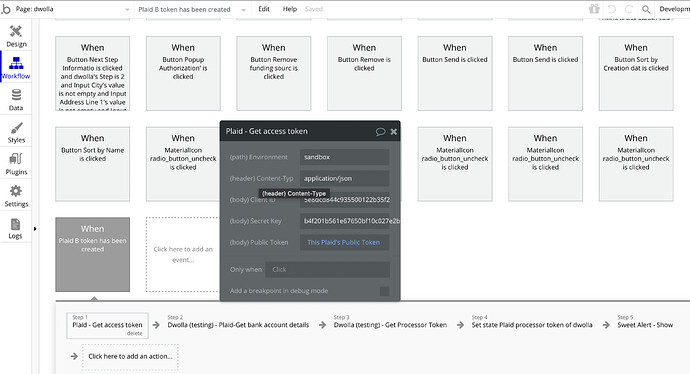Click the redo arrow icon
The width and height of the screenshot is (690, 374).
(x=629, y=9)
